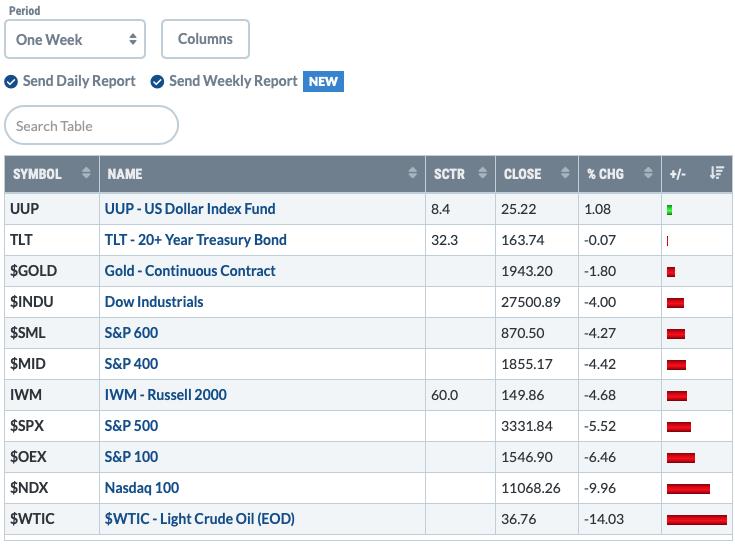
Task: Open the Gold - Continuous Contract link
Action: tap(190, 271)
